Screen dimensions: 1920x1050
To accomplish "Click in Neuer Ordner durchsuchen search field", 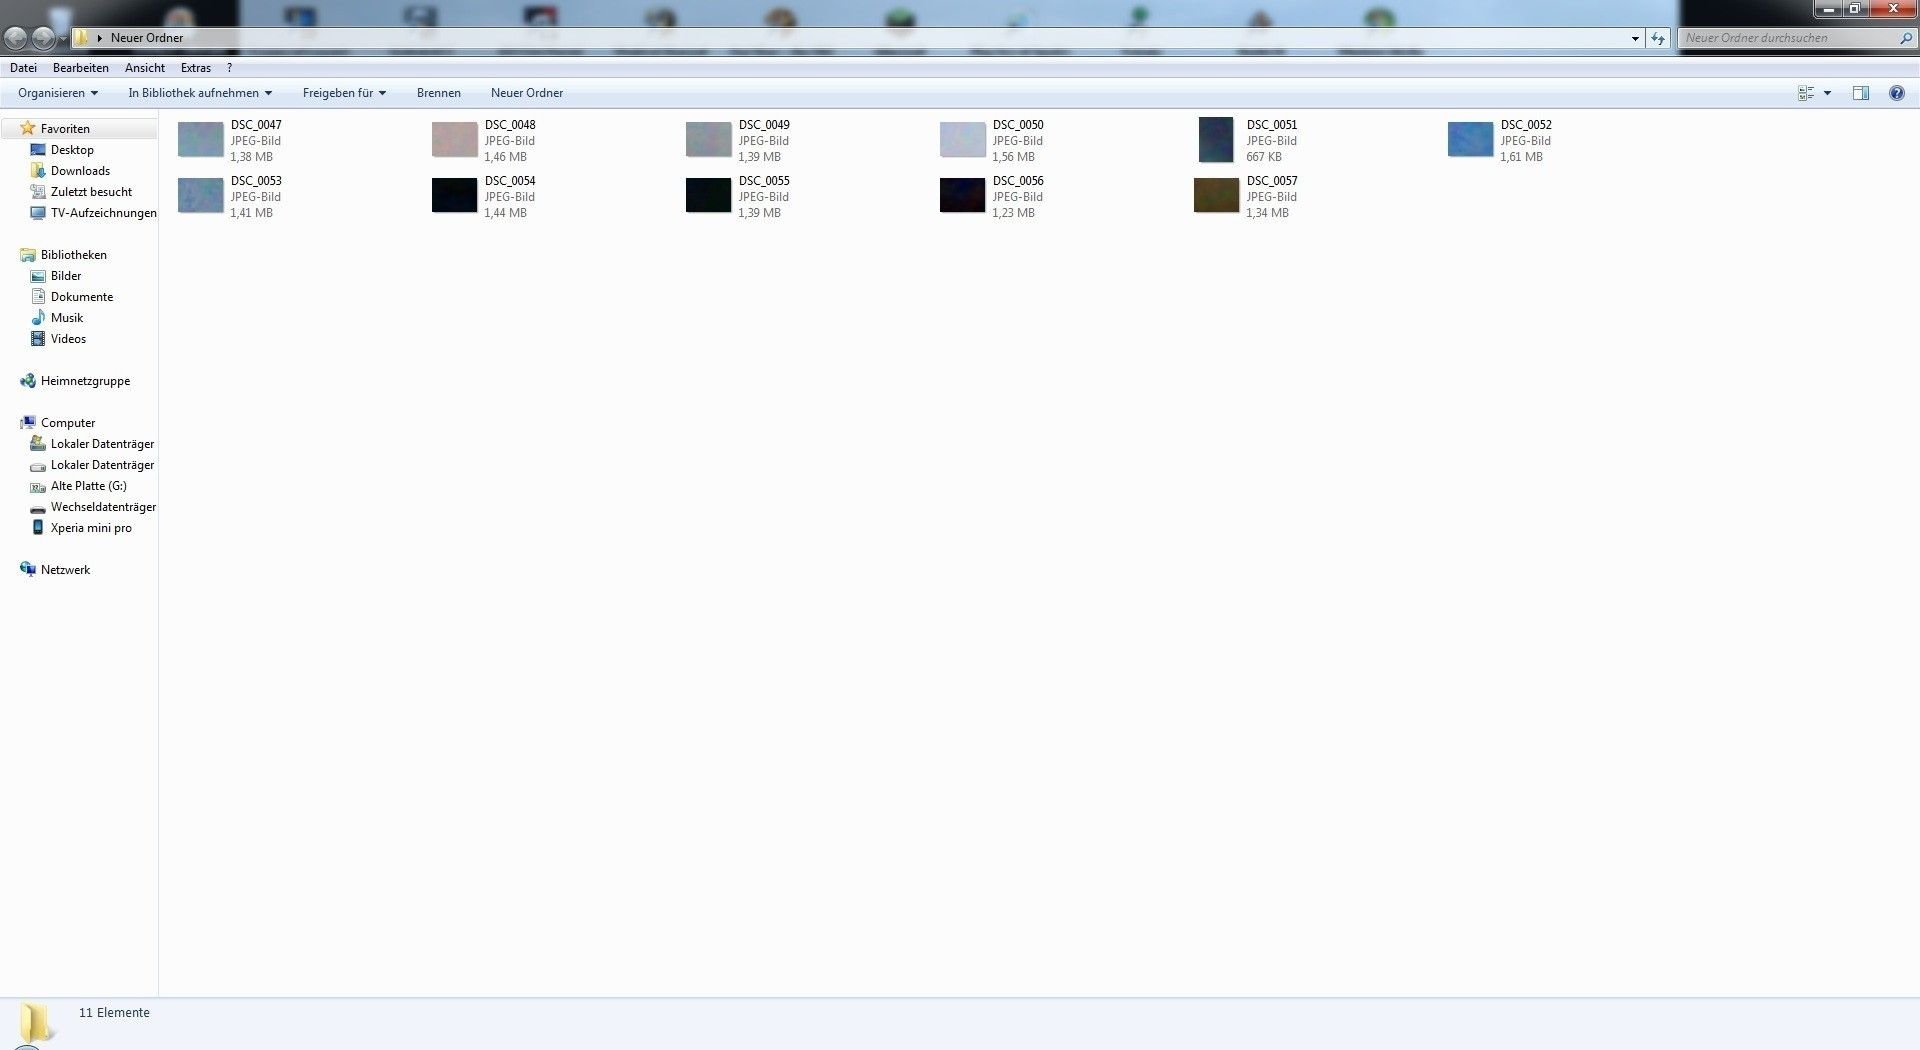I will (1787, 38).
